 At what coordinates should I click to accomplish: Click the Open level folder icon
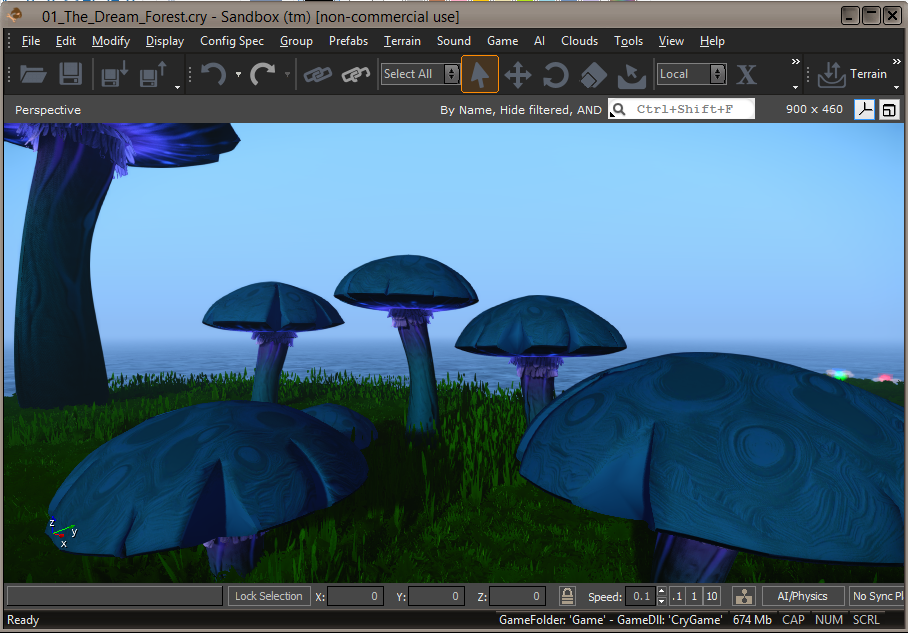point(33,74)
